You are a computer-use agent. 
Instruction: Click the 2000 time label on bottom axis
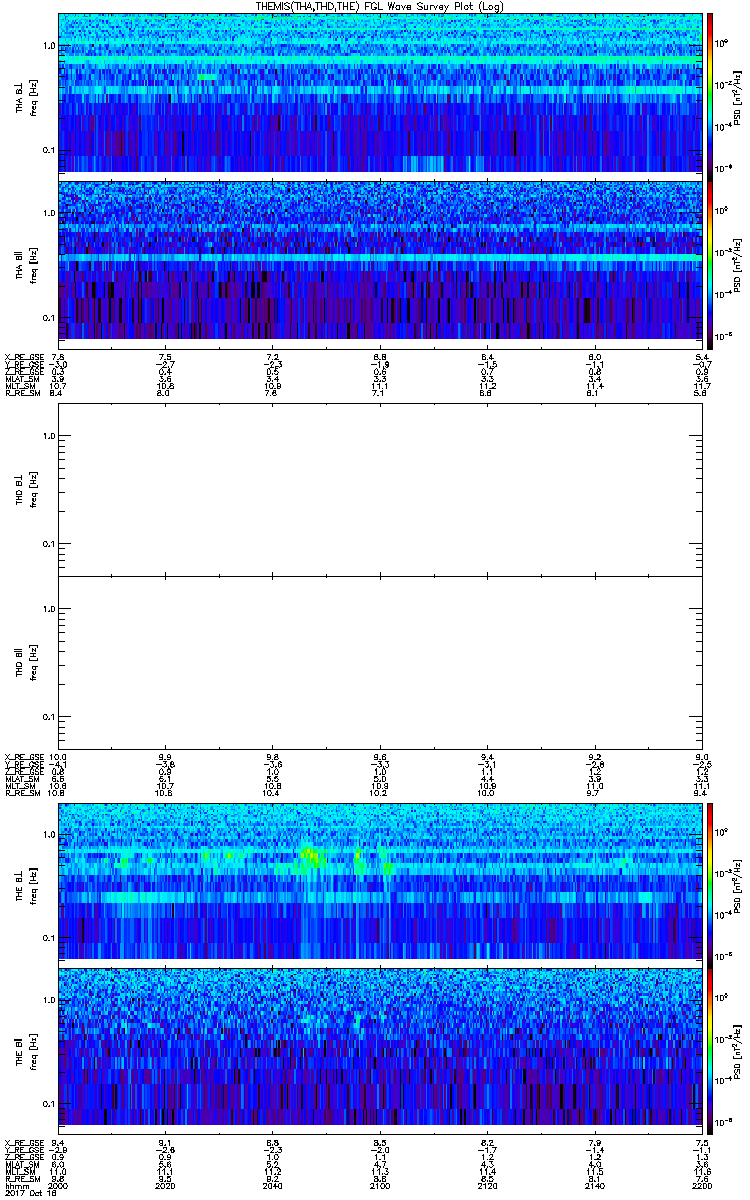58,1184
